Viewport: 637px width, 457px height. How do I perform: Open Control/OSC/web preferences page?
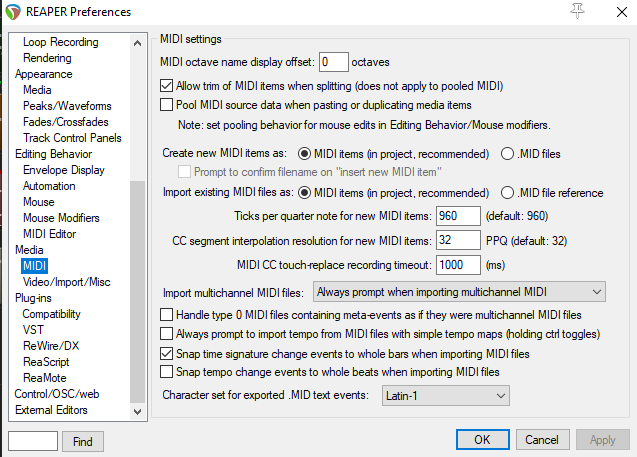pos(57,394)
